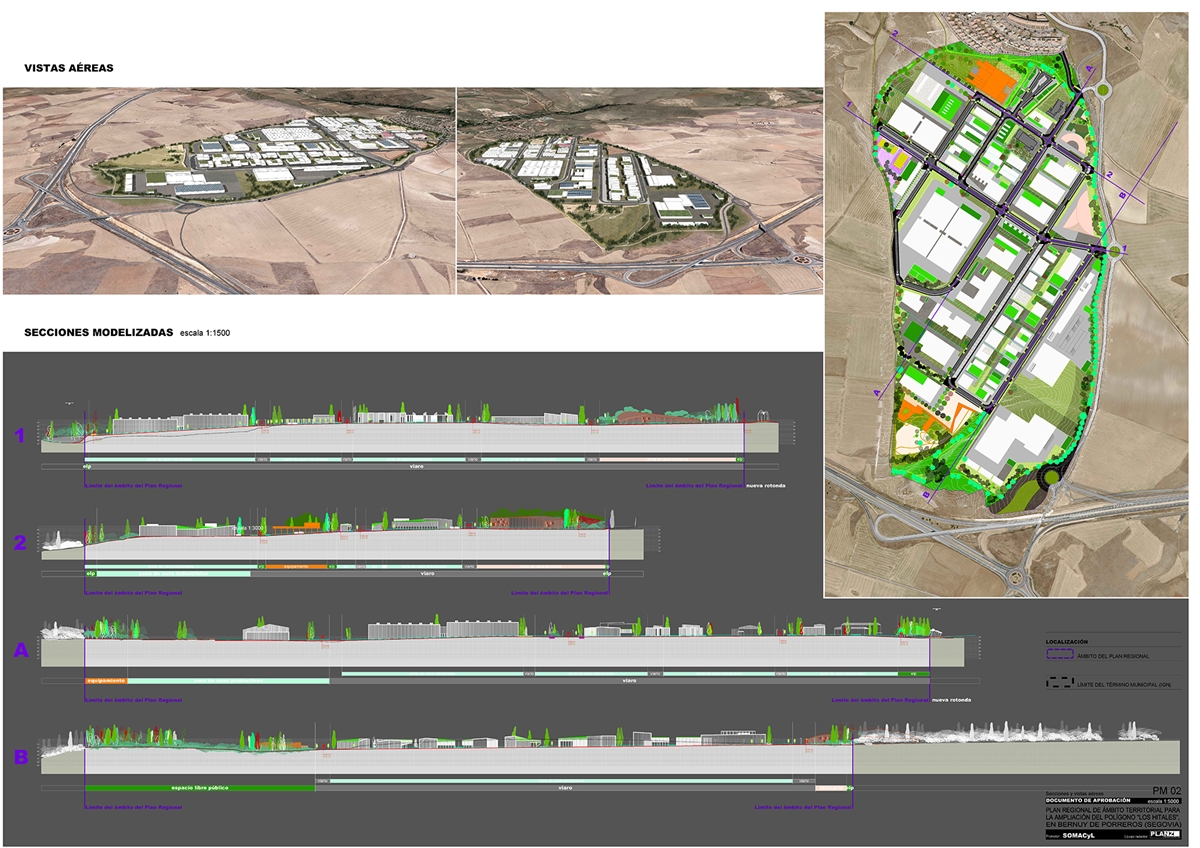Click the purple dashed Ámbito del Plan Regional symbol
The width and height of the screenshot is (1200, 848).
pos(1059,656)
